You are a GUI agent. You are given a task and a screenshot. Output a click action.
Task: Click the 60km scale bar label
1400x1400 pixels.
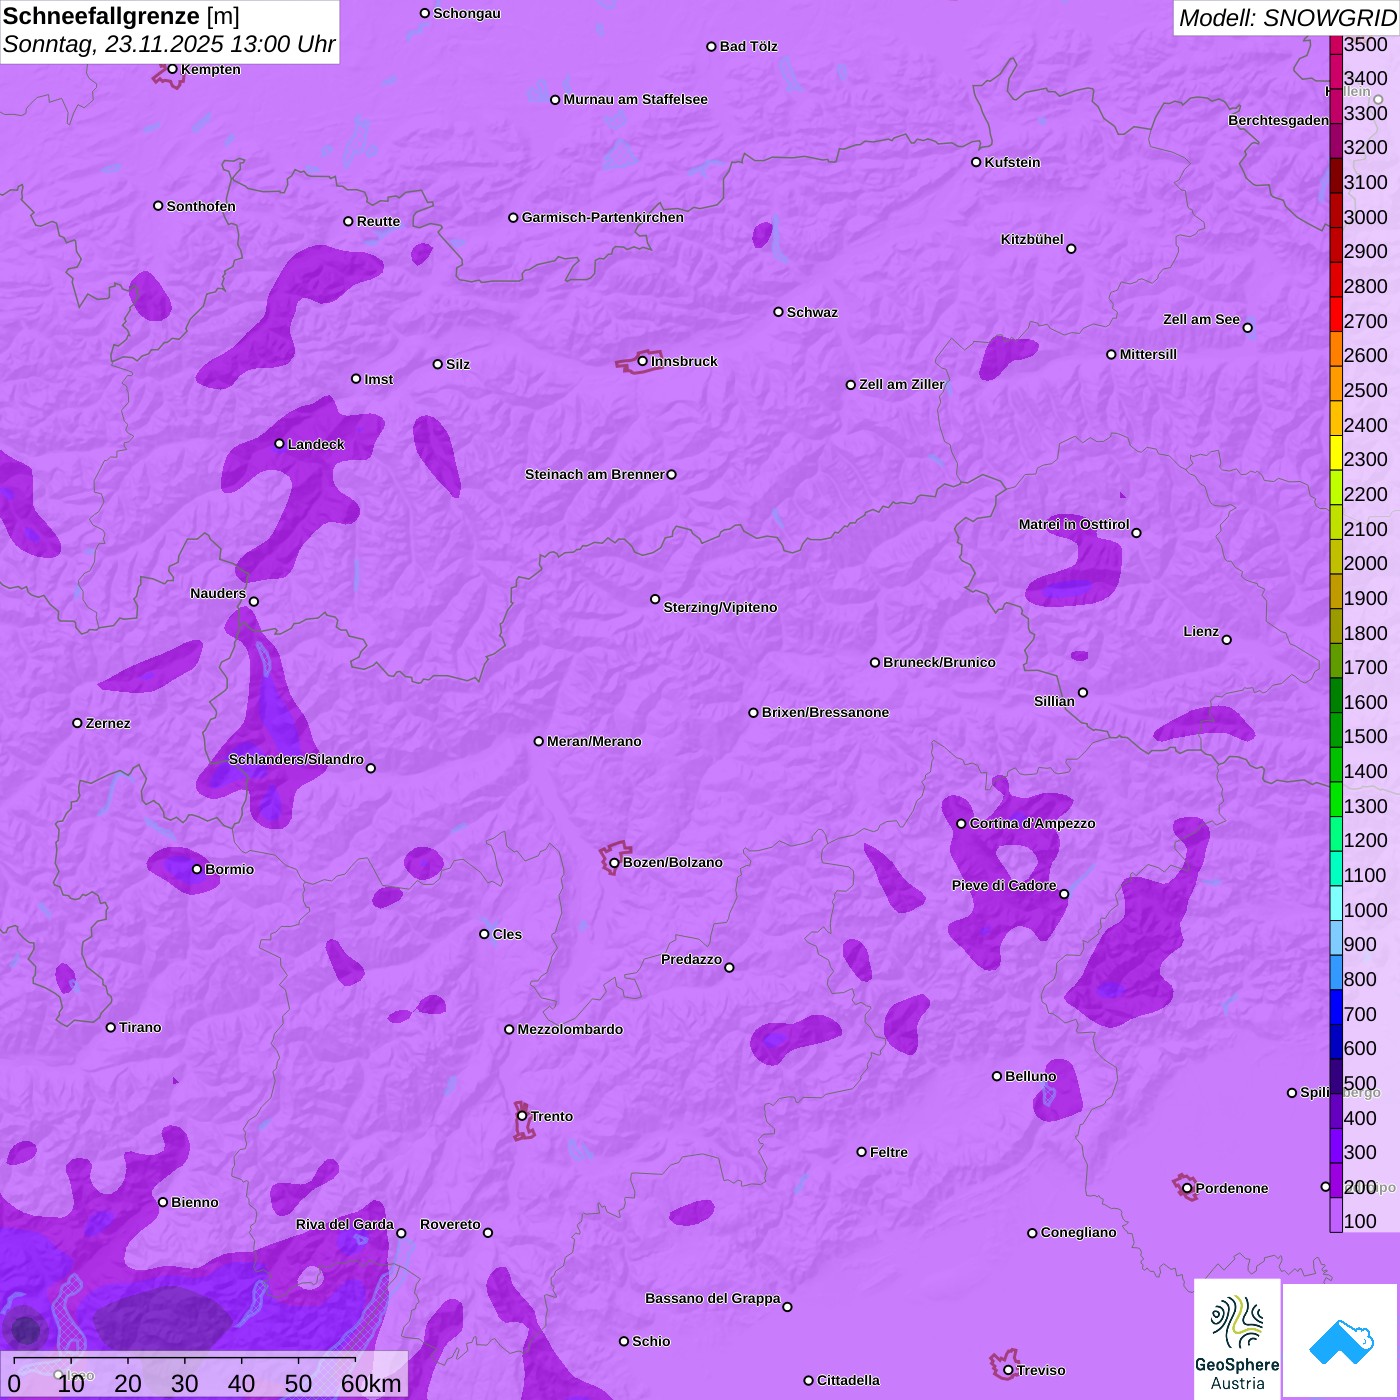tap(371, 1383)
